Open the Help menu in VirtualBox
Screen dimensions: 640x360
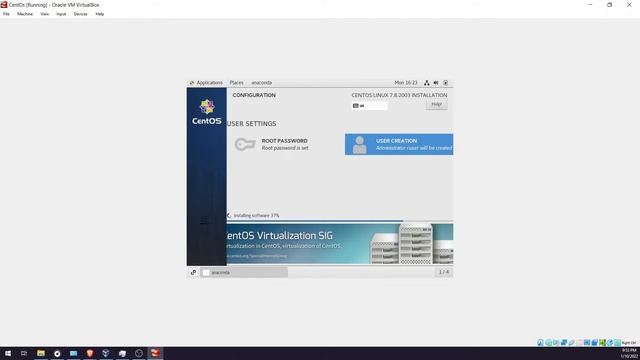pyautogui.click(x=100, y=14)
